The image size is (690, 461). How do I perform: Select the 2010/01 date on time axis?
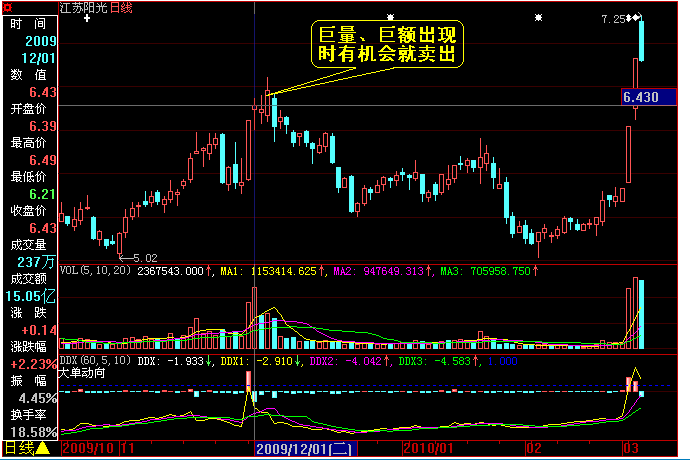[428, 449]
